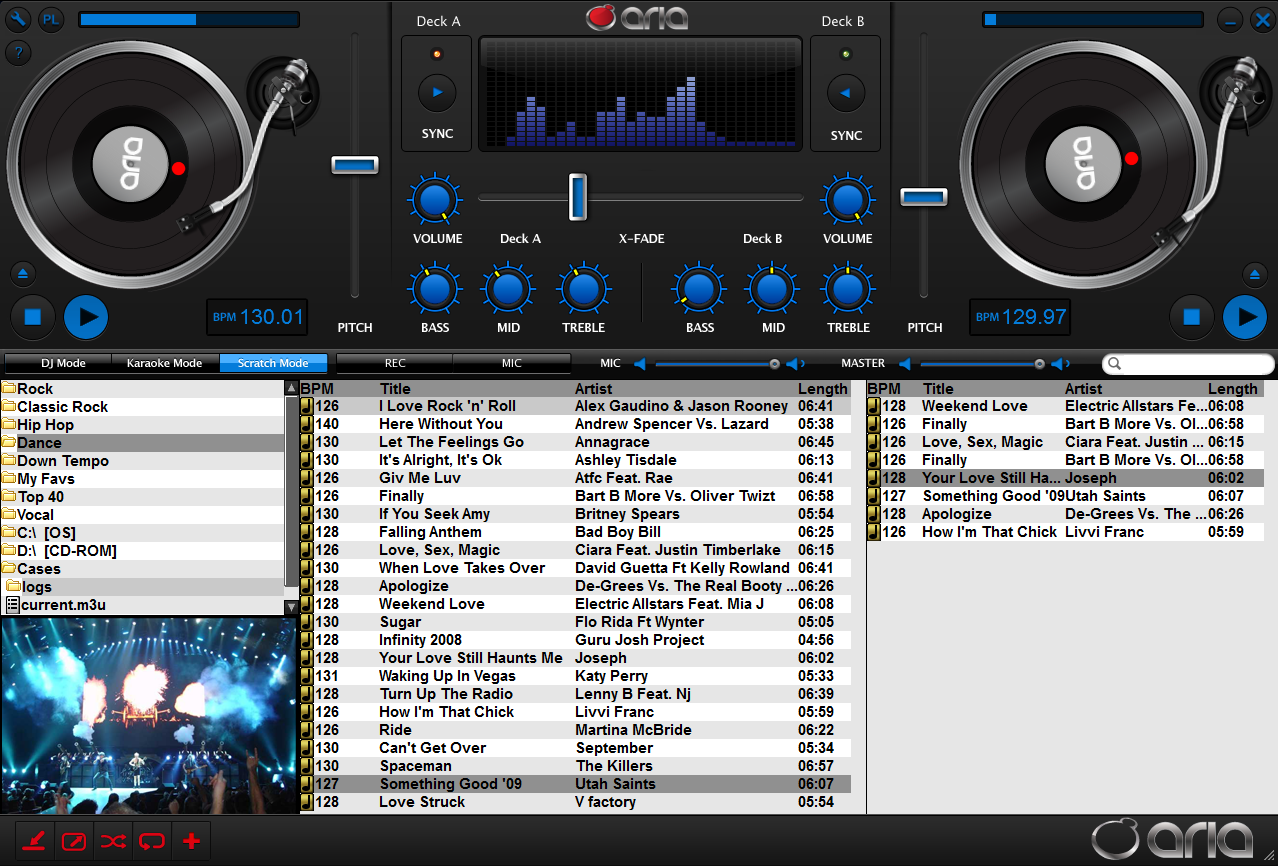Click the X-FADE crossfader handle
The width and height of the screenshot is (1278, 866).
[577, 196]
